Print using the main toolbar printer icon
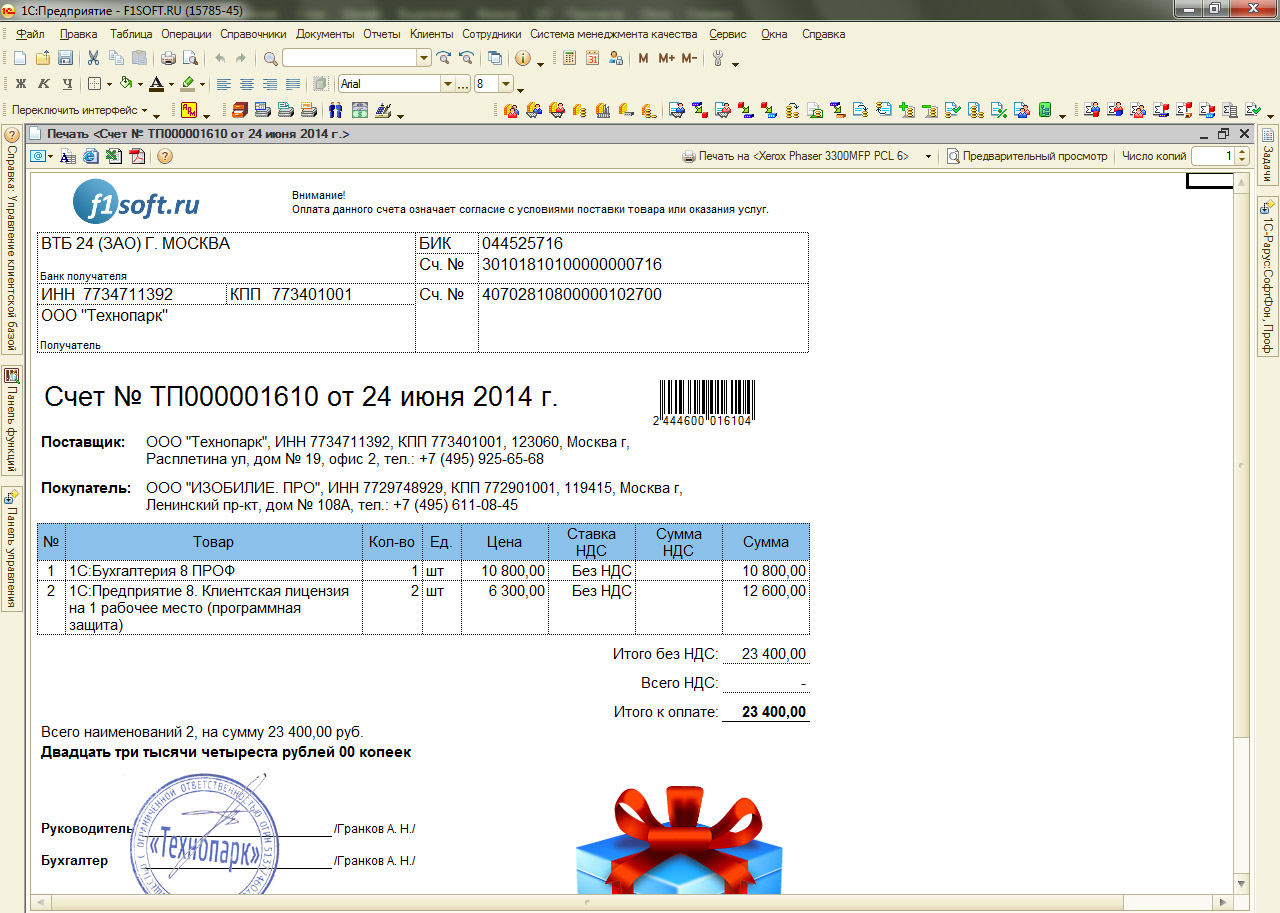 coord(168,58)
